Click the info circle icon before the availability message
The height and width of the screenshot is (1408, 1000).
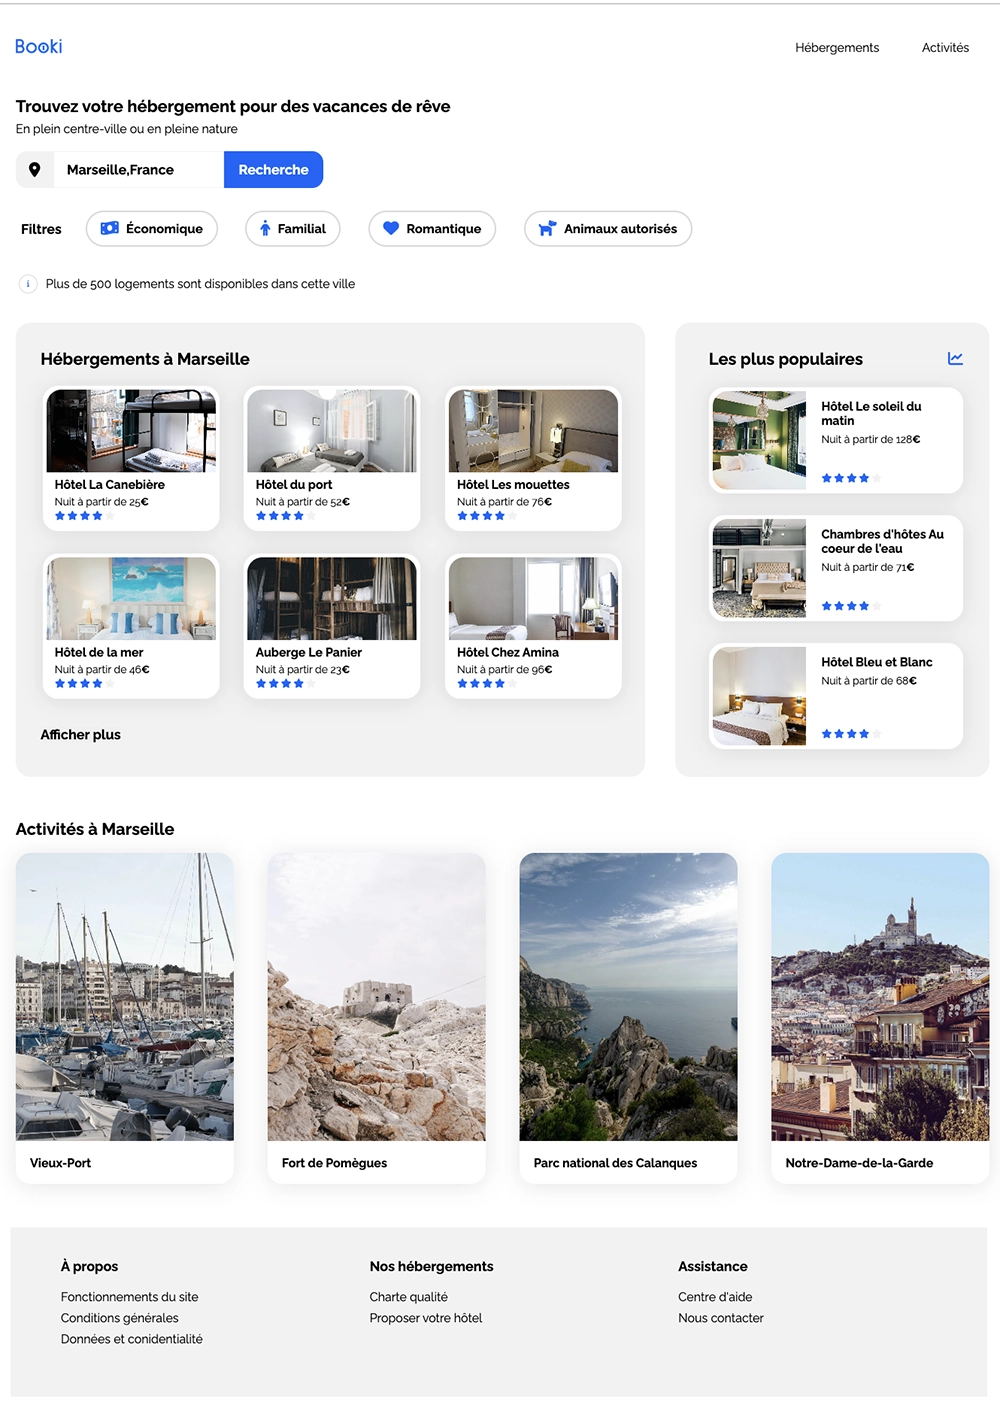(26, 283)
